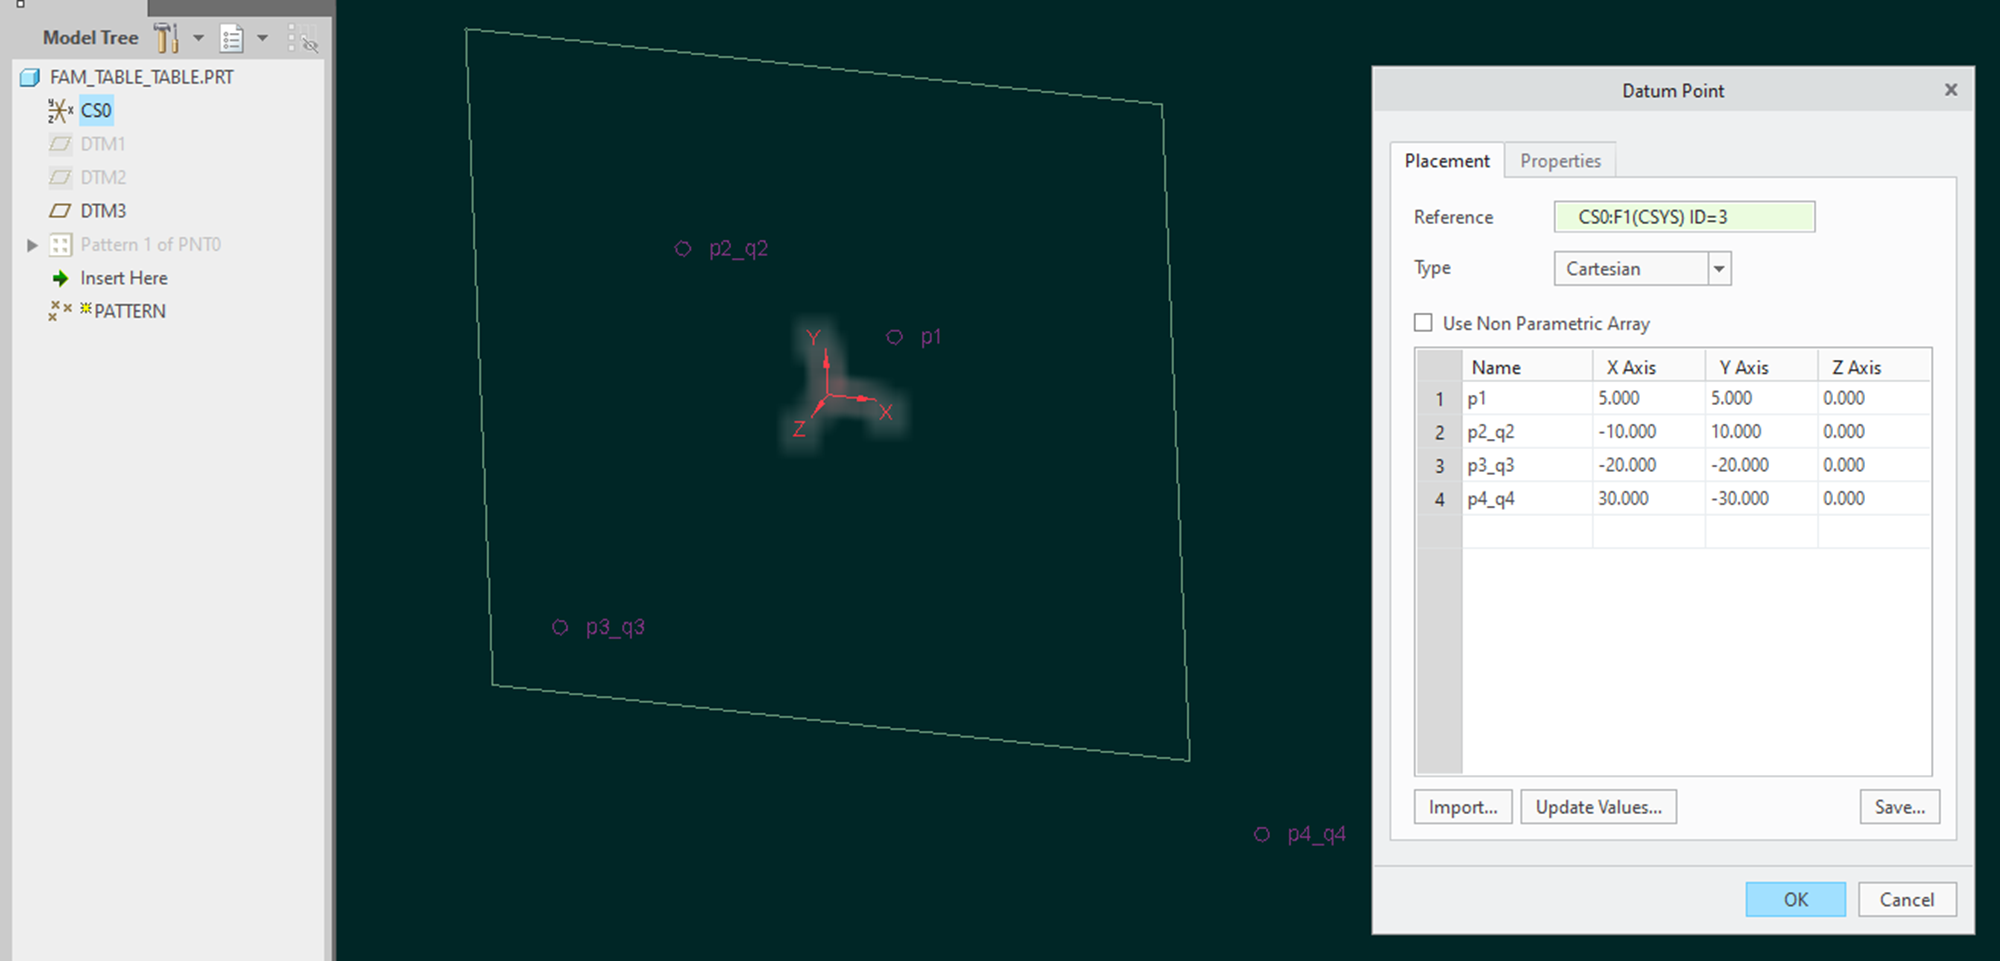Expand Pattern 1 of PNT0 node
The image size is (2000, 961).
[x=32, y=244]
